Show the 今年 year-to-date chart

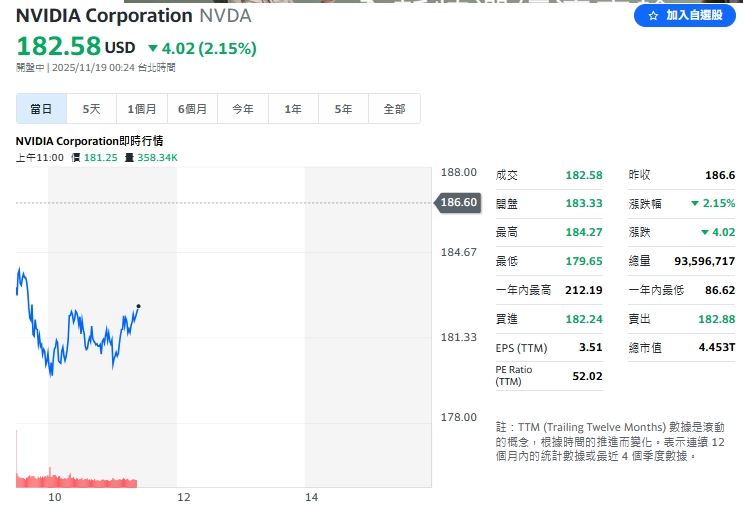[x=243, y=109]
